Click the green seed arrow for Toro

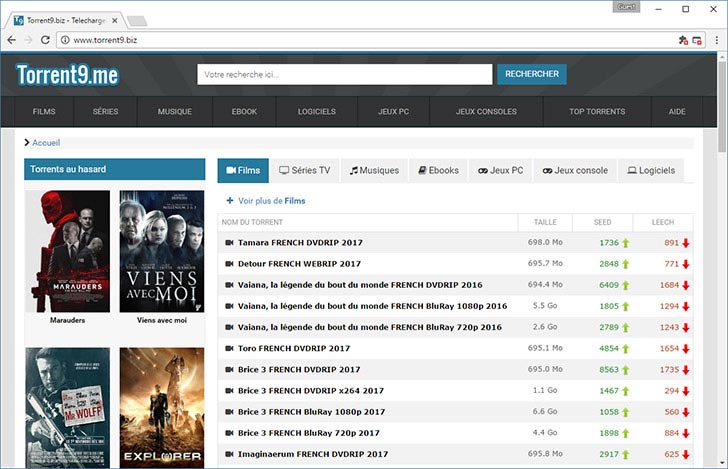point(625,349)
